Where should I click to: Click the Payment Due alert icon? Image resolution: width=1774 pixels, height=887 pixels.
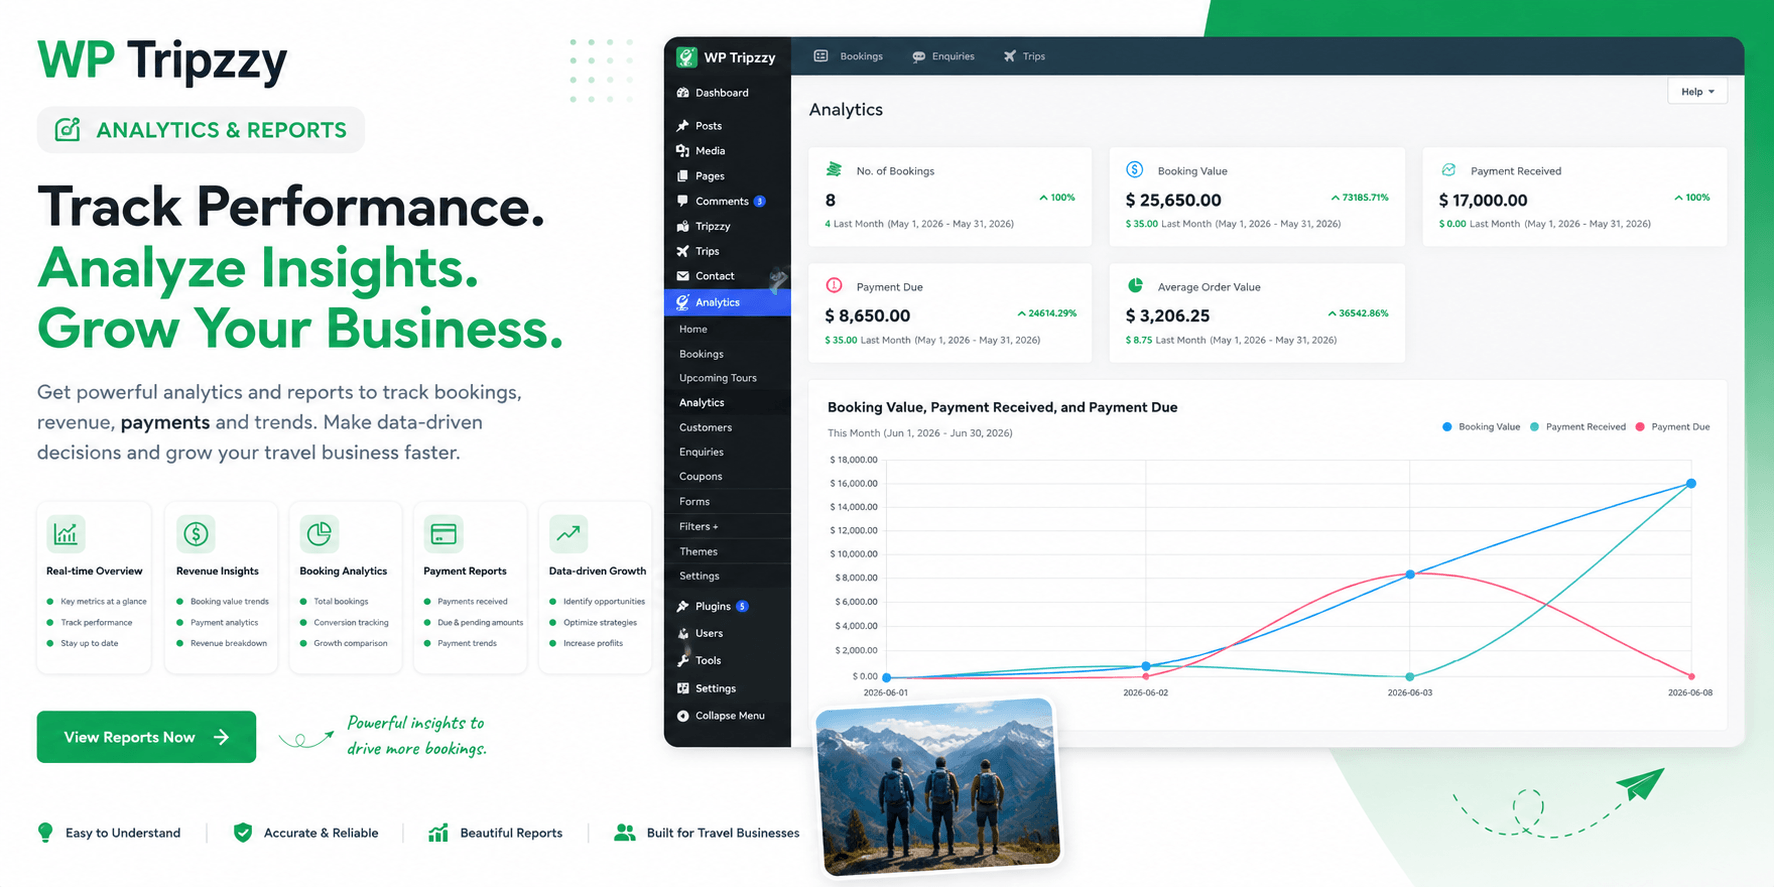[x=834, y=286]
